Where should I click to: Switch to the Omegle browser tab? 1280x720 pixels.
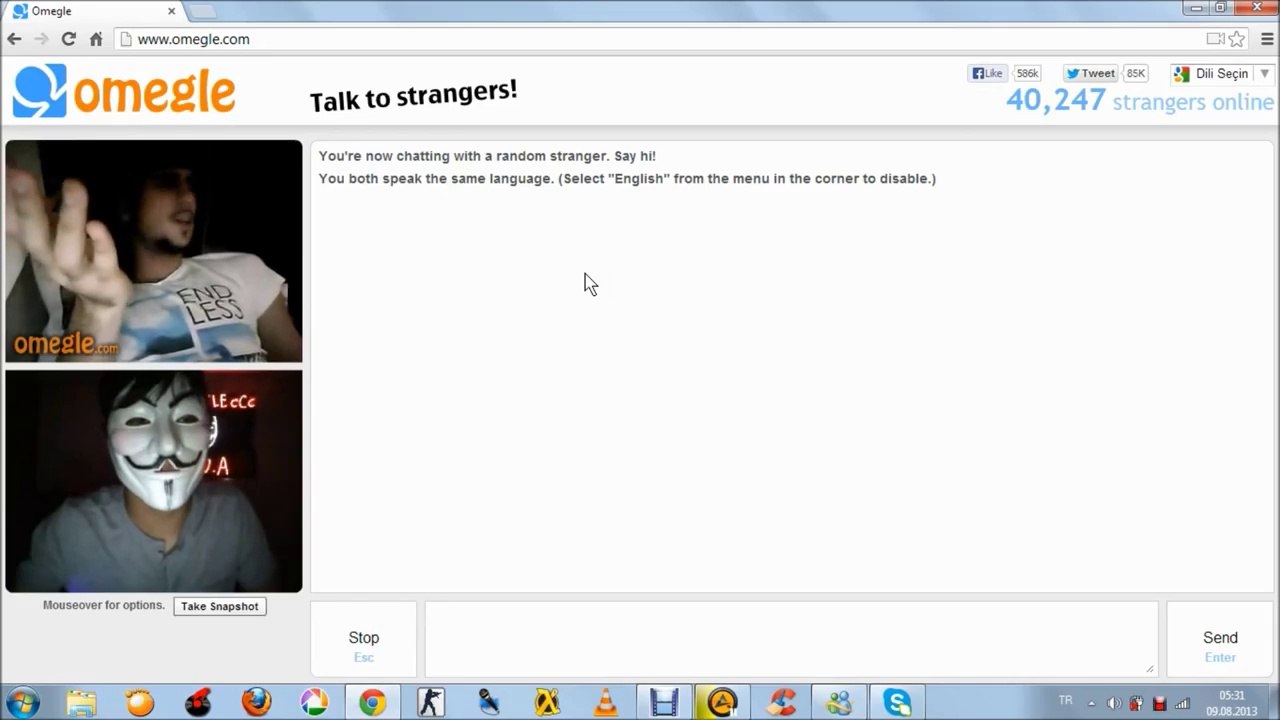pos(92,11)
